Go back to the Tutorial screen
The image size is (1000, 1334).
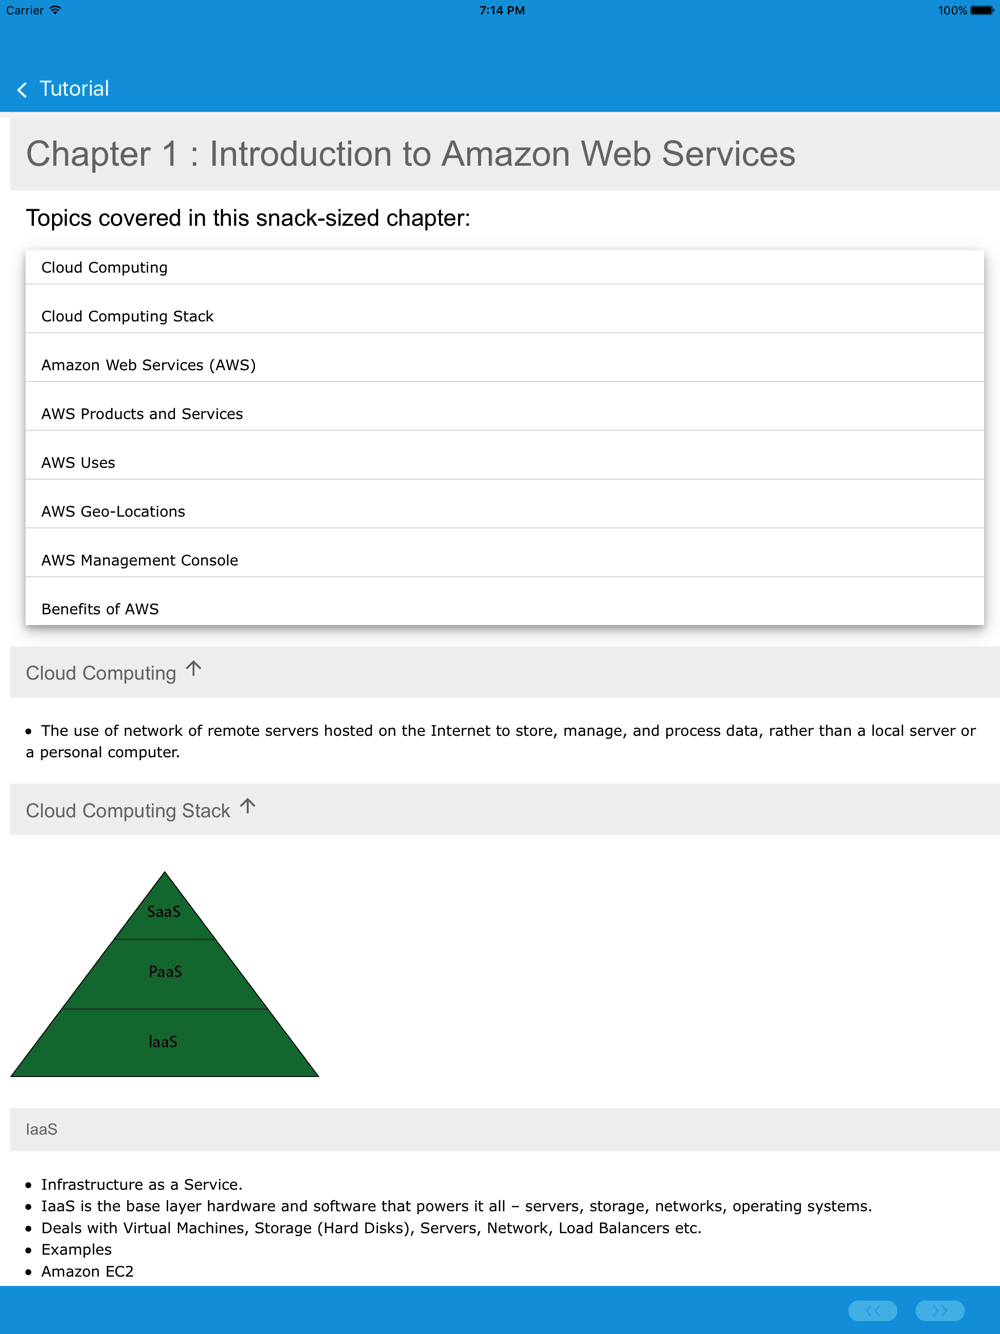point(73,89)
